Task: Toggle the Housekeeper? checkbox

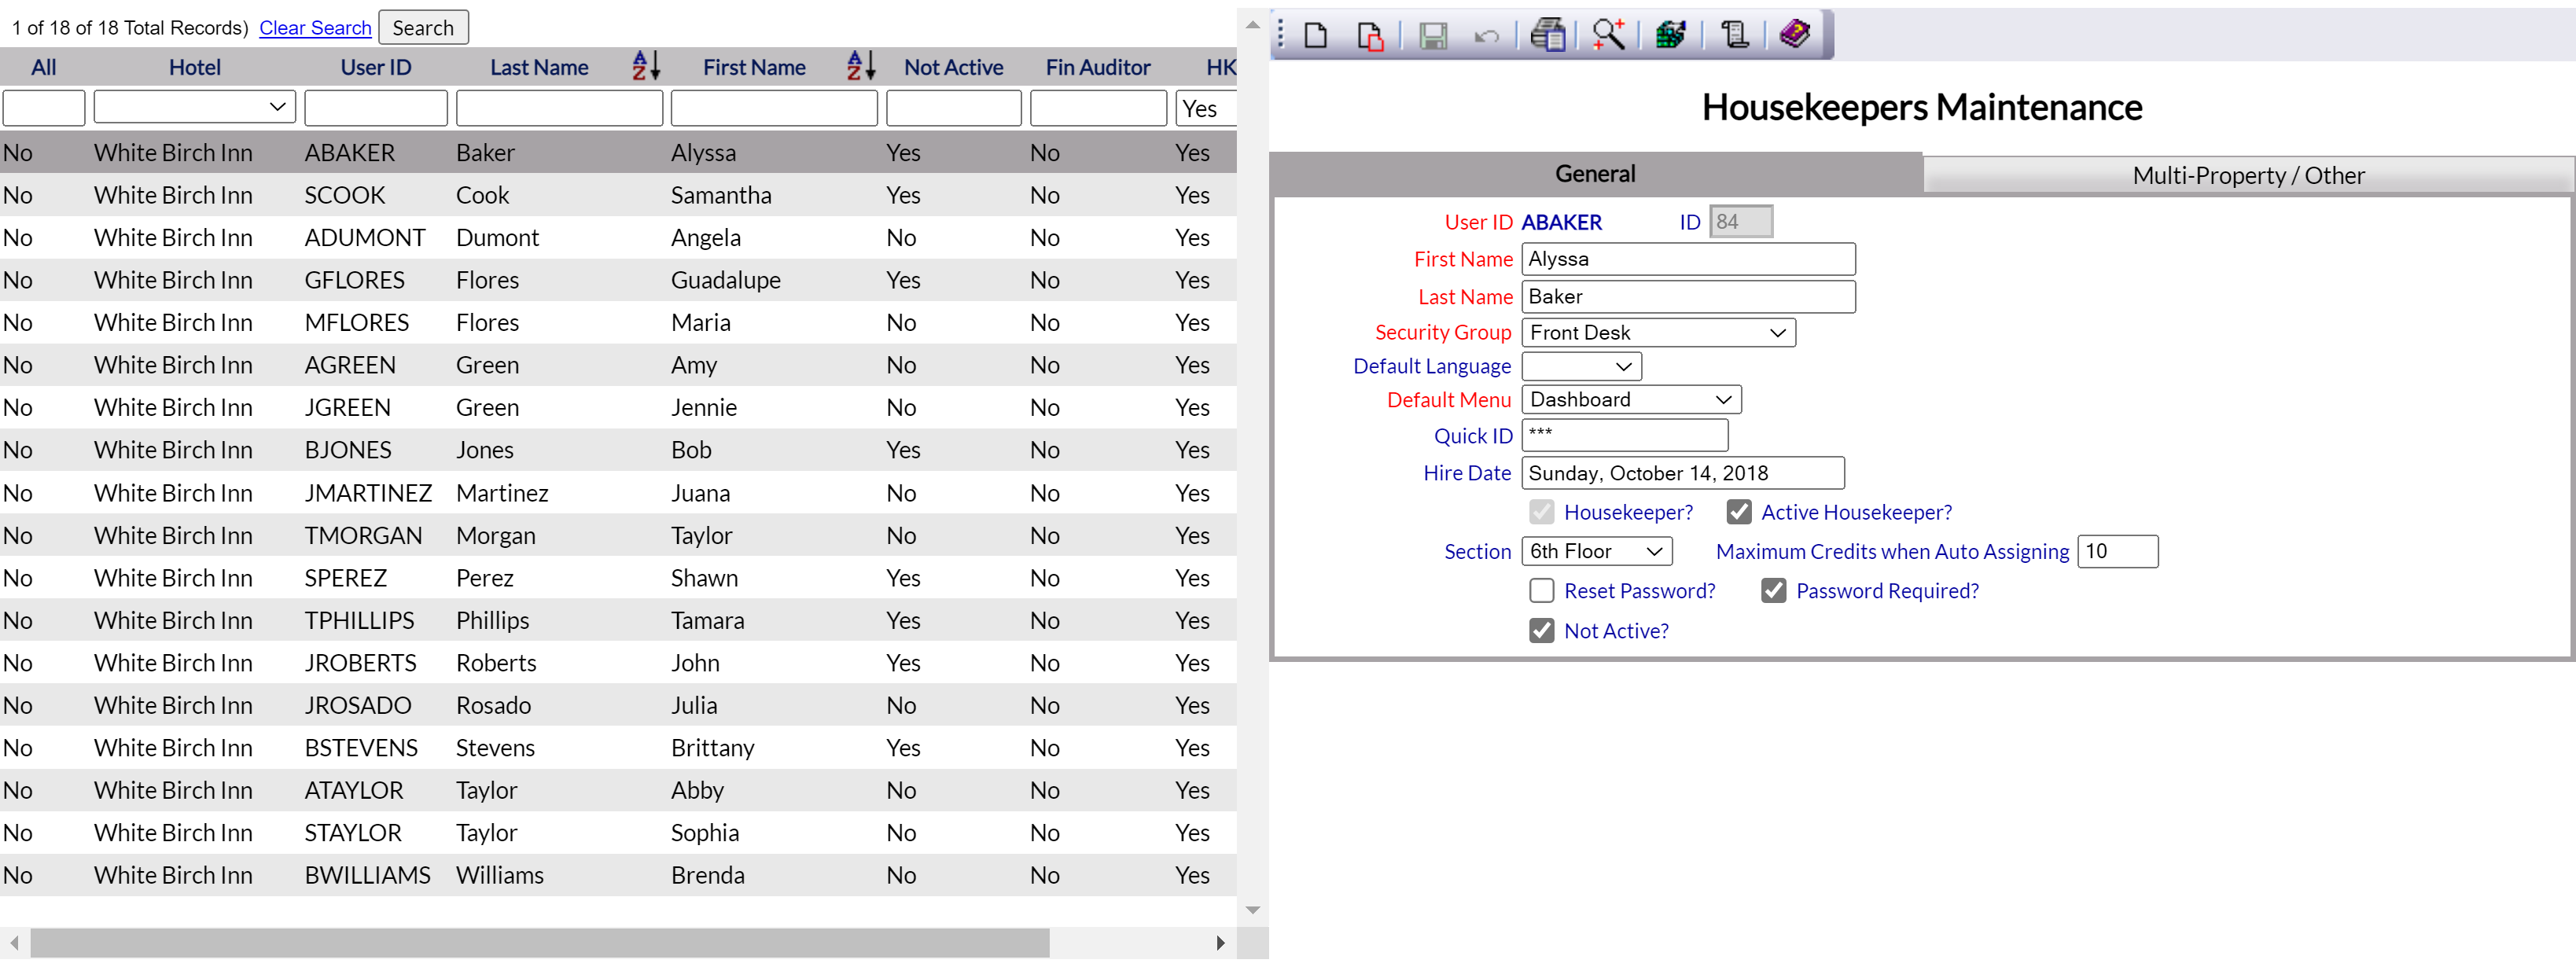Action: click(x=1541, y=512)
